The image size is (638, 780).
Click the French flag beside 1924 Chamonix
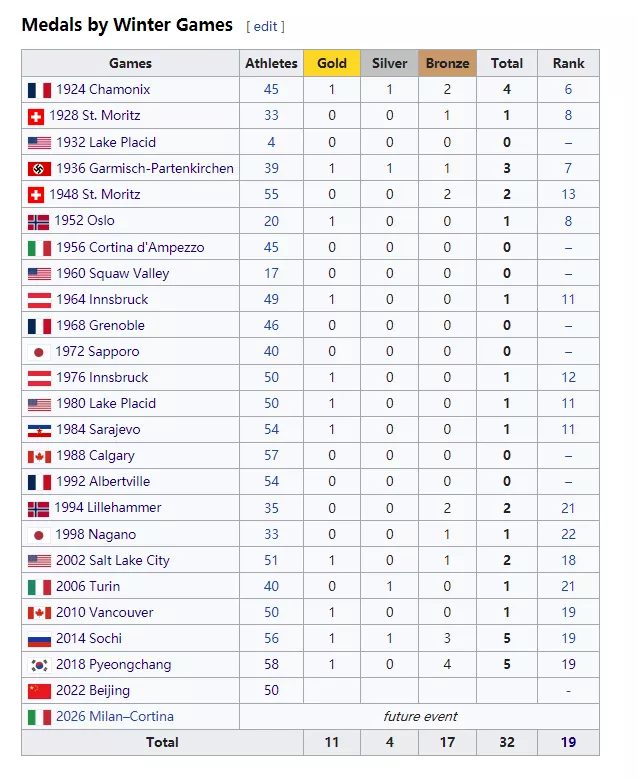(39, 90)
